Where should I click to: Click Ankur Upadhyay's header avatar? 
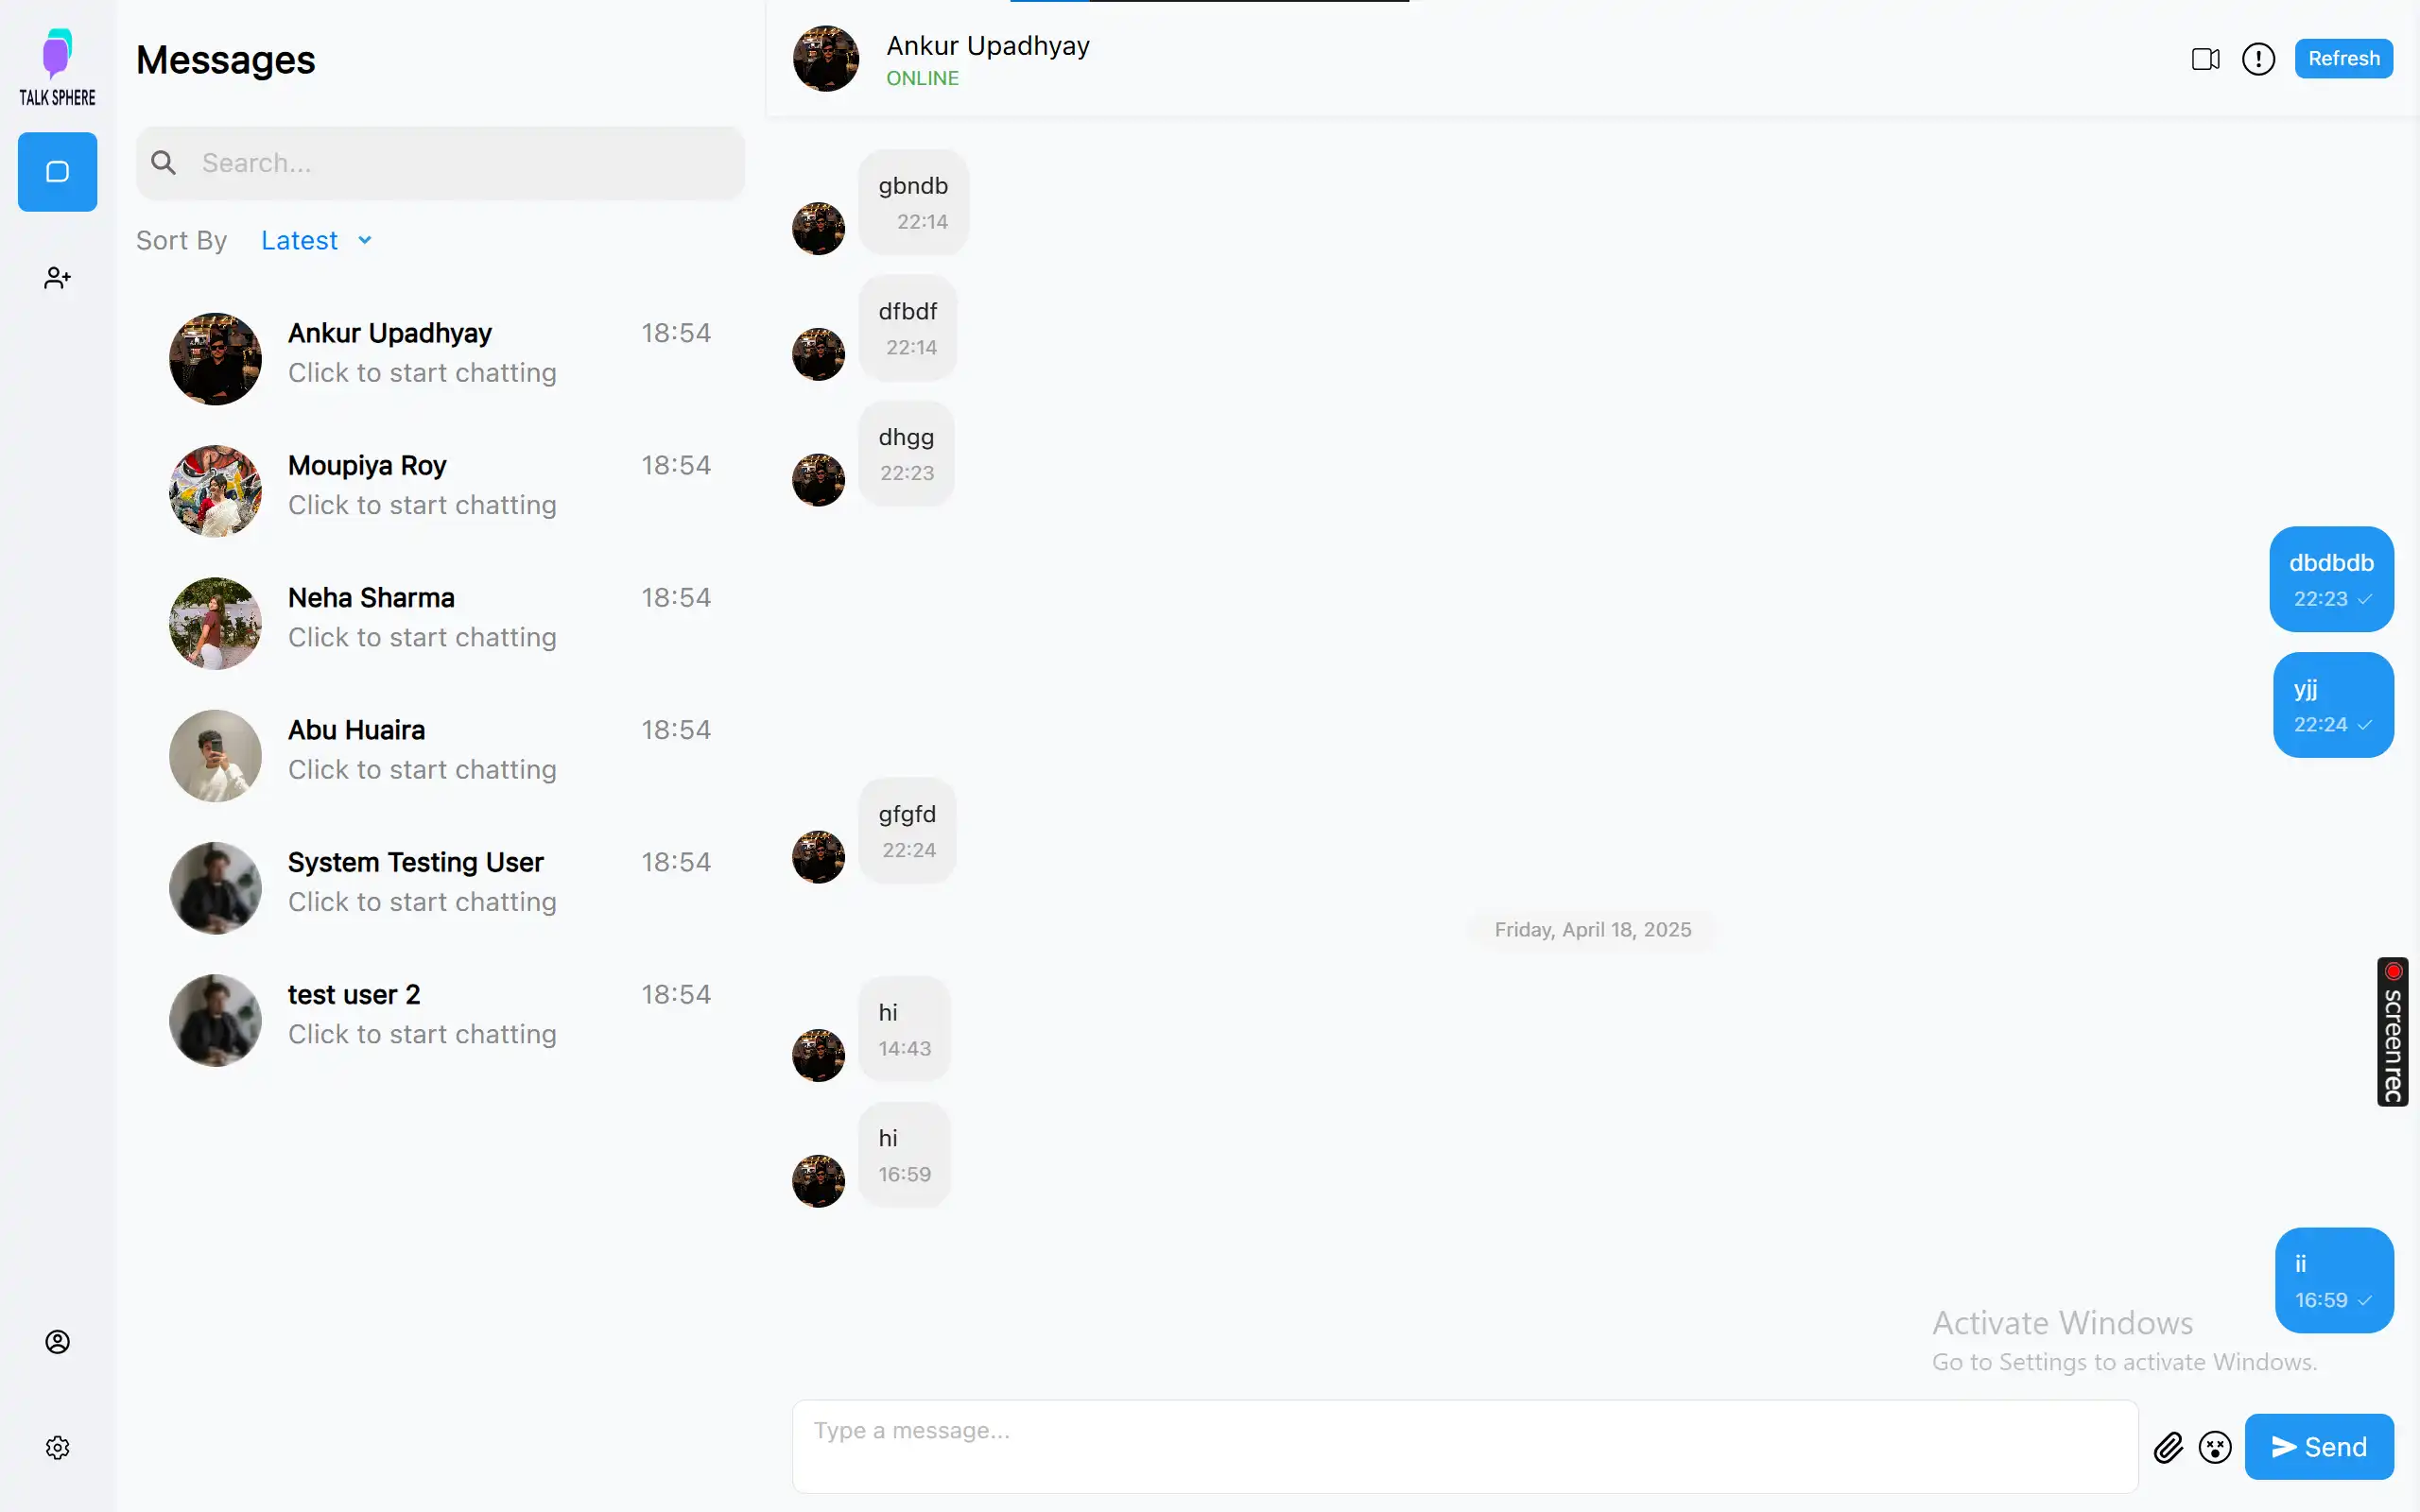tap(826, 59)
